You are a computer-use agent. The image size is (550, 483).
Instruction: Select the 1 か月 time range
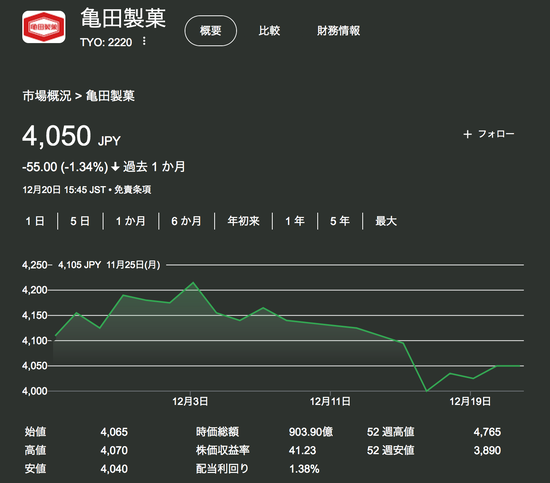[x=130, y=221]
